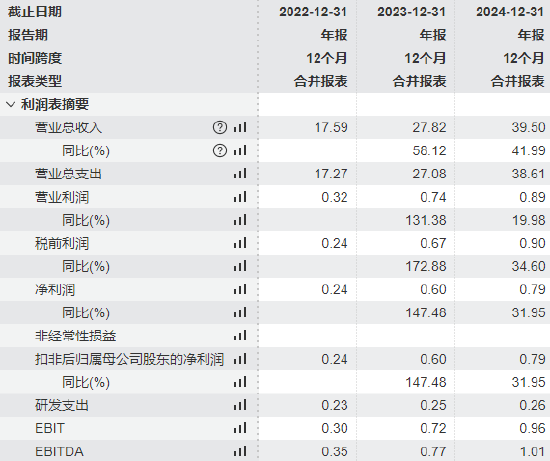Image resolution: width=550 pixels, height=461 pixels.
Task: Show chart for 营业总收入 row
Action: pyautogui.click(x=240, y=127)
